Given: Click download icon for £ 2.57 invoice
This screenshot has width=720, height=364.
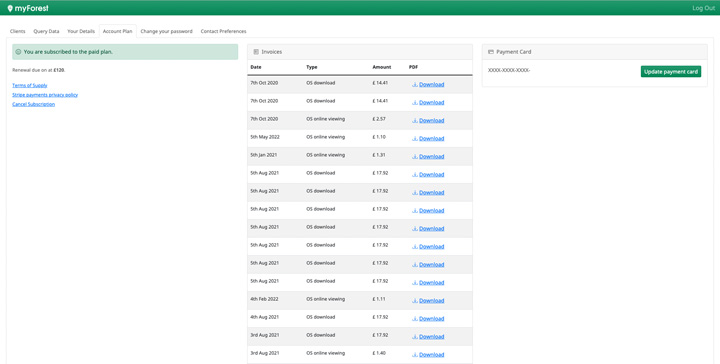Looking at the screenshot, I should coord(415,120).
